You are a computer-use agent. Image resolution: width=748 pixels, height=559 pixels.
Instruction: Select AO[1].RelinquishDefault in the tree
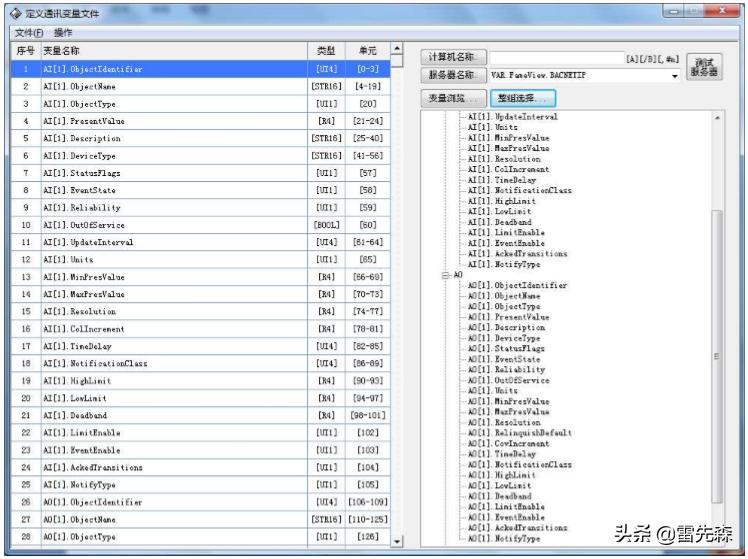point(519,433)
